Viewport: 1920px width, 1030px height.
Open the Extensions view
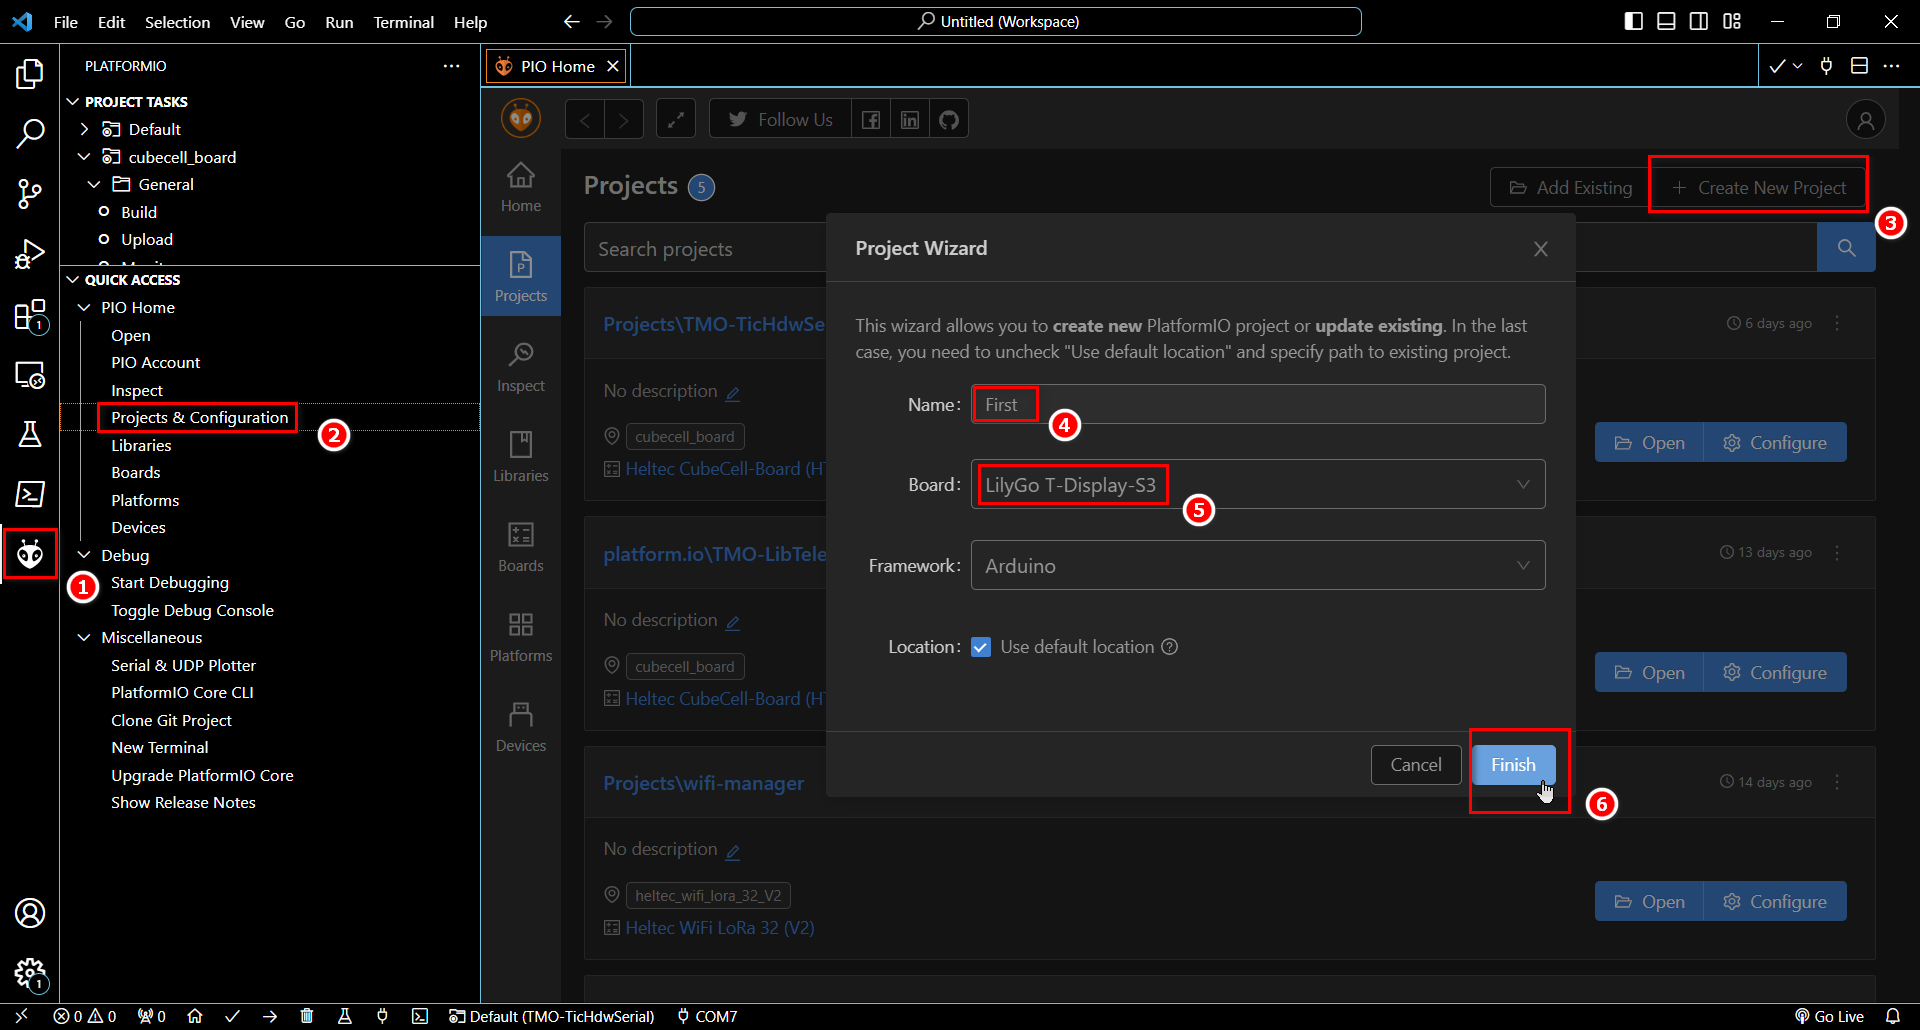click(30, 315)
